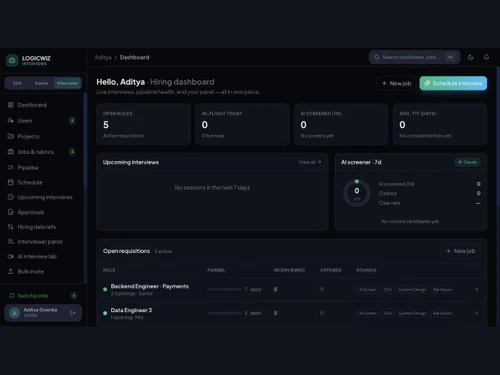This screenshot has width=500, height=375.
Task: Click the Search candidates, jobs field
Action: (x=415, y=57)
